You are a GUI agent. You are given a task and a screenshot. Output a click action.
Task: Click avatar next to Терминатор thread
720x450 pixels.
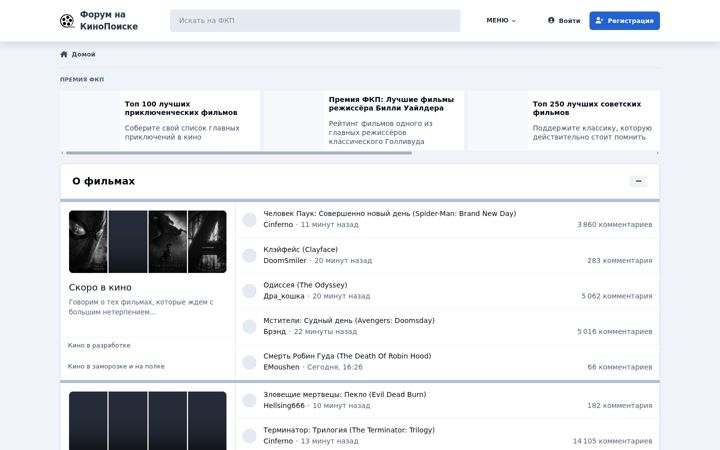(x=249, y=436)
